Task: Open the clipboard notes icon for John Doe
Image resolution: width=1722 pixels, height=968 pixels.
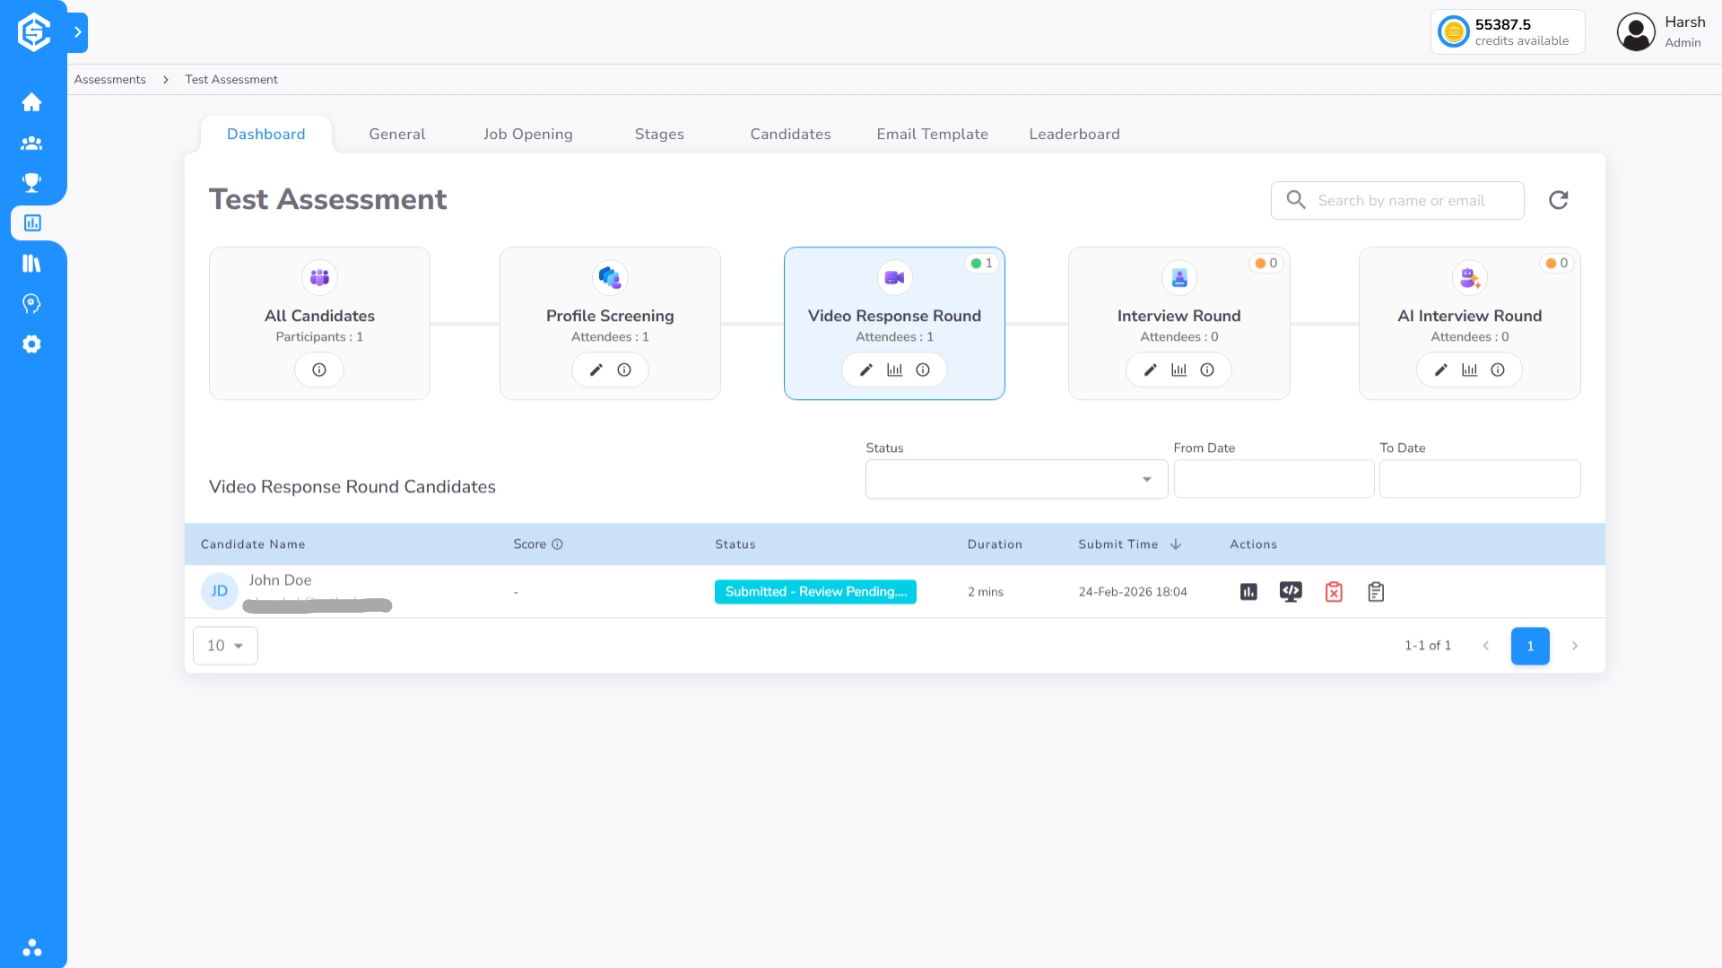Action: pyautogui.click(x=1375, y=591)
